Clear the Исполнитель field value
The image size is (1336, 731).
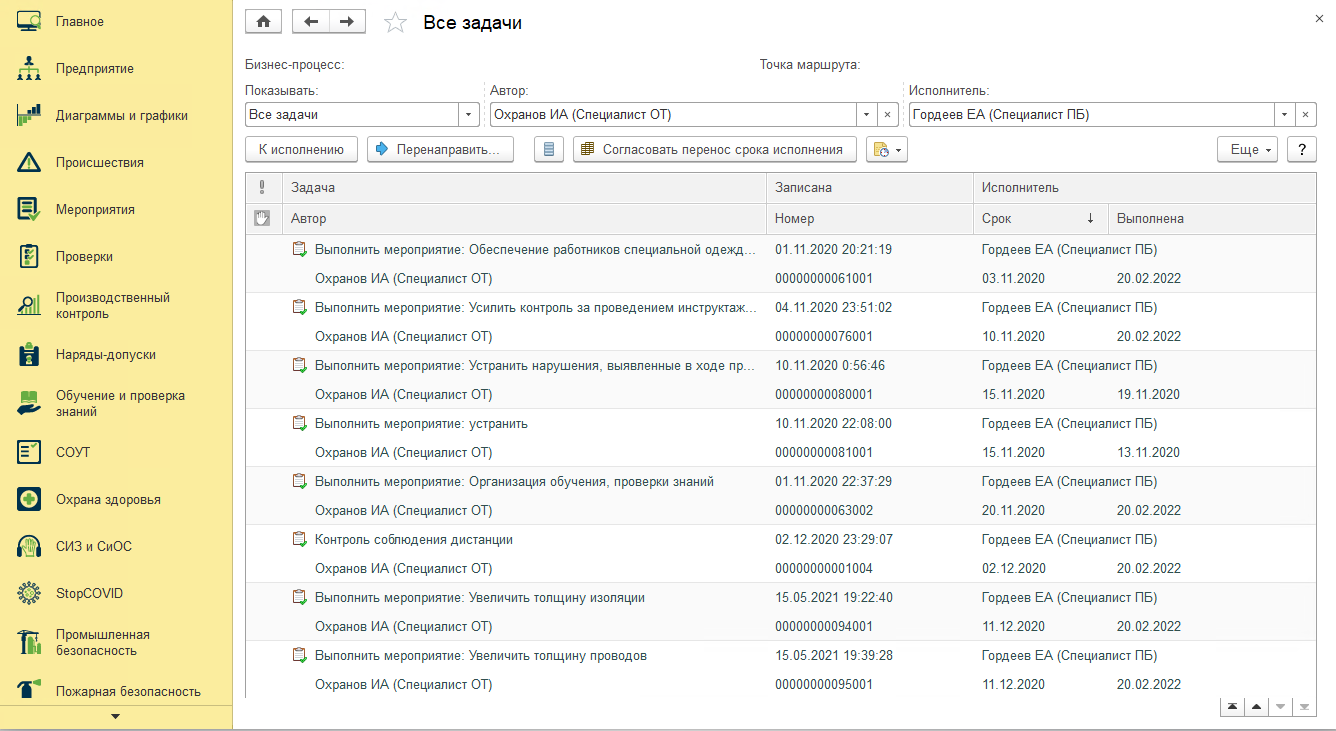pos(1306,115)
